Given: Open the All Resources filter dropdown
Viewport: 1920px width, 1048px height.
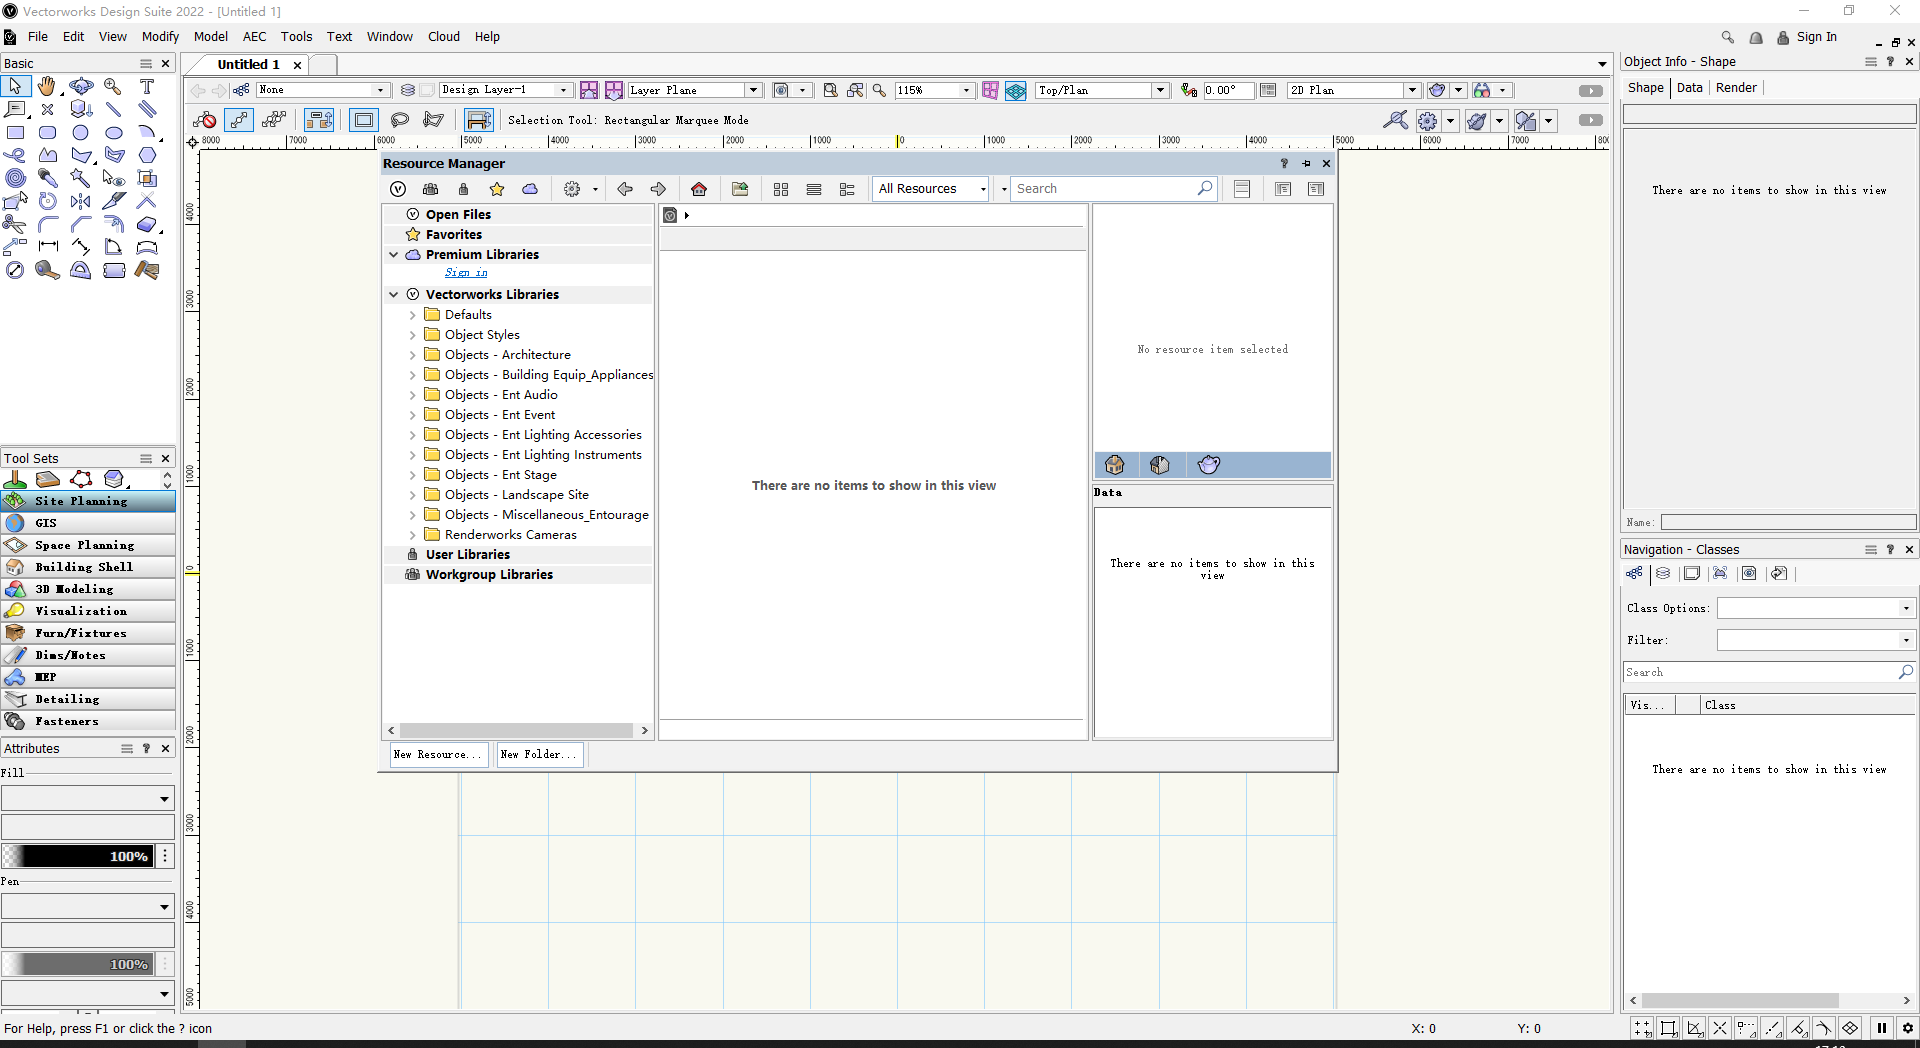Looking at the screenshot, I should pyautogui.click(x=932, y=189).
